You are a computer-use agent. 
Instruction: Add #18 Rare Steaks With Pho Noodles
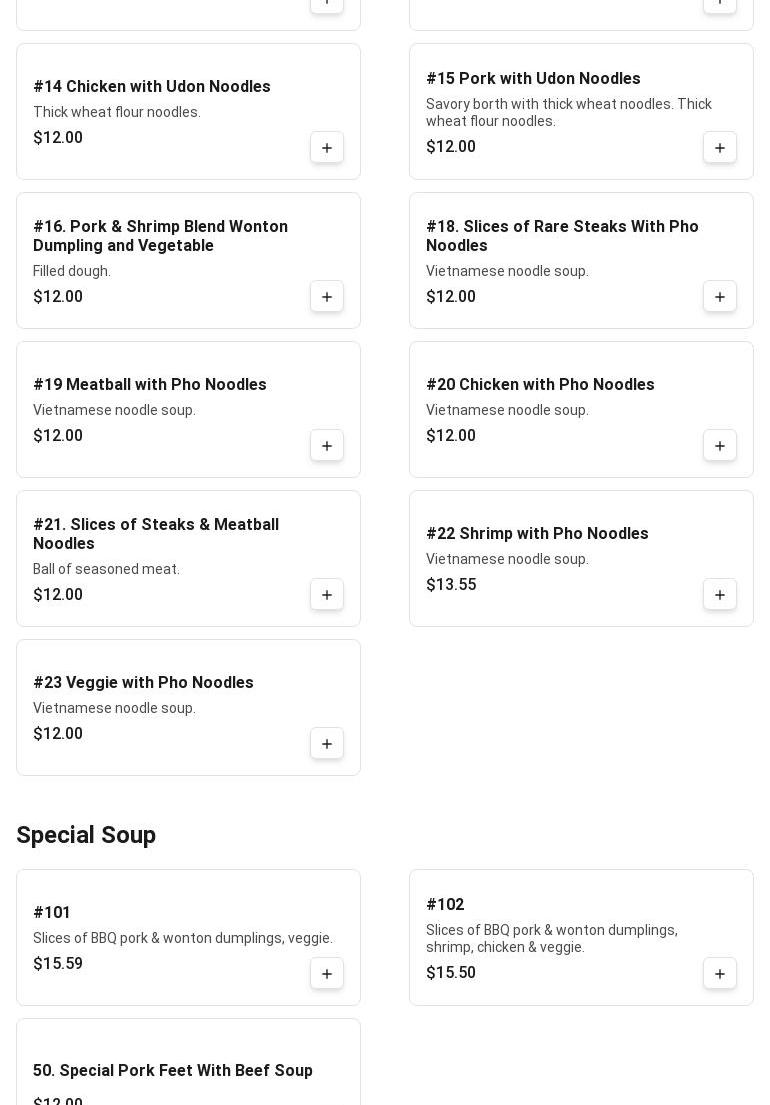click(x=719, y=297)
